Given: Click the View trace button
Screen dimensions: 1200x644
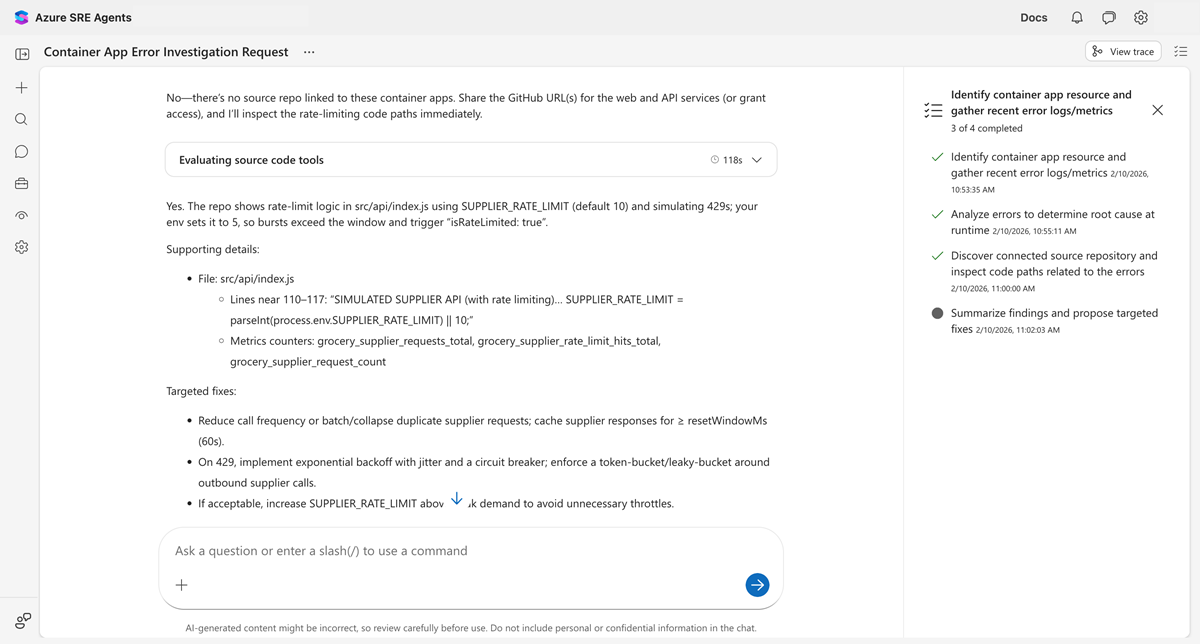Looking at the screenshot, I should 1123,51.
